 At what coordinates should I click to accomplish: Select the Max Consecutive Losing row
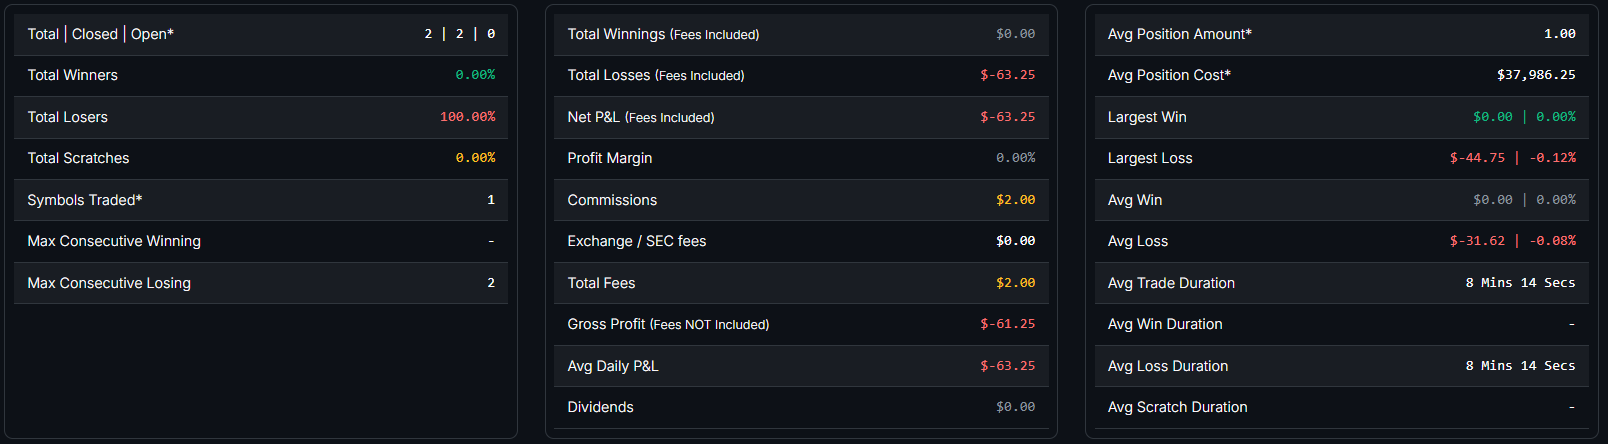pyautogui.click(x=261, y=283)
